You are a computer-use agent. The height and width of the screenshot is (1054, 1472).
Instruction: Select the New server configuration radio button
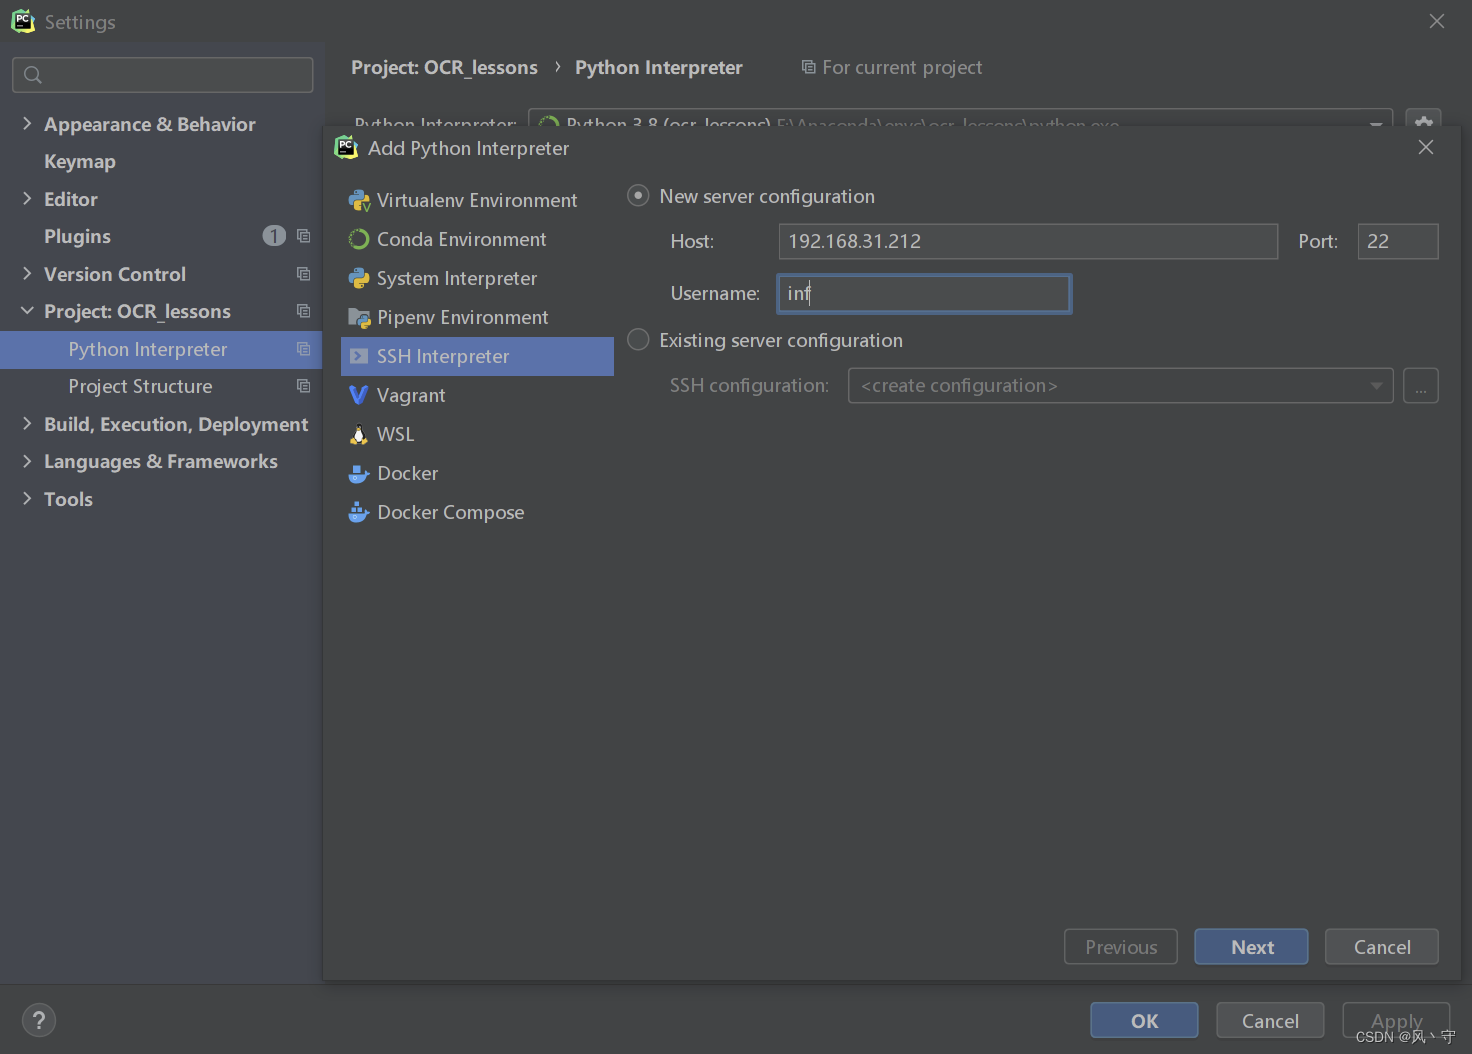[x=638, y=195]
